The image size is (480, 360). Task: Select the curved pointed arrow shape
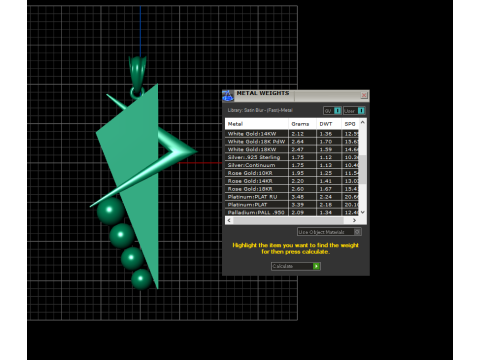click(177, 150)
